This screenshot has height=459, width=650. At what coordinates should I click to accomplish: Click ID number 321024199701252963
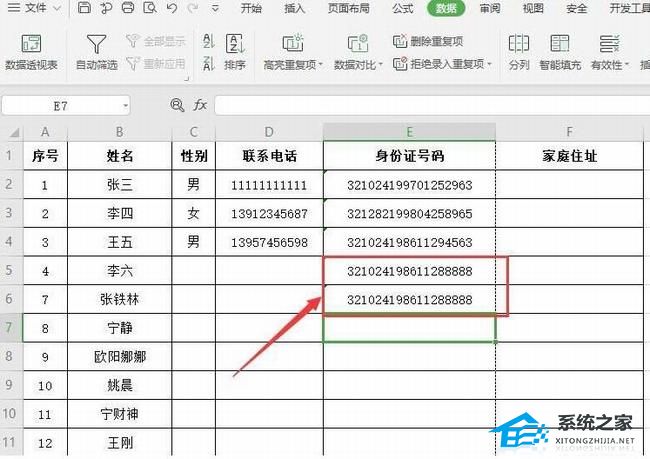pos(409,185)
